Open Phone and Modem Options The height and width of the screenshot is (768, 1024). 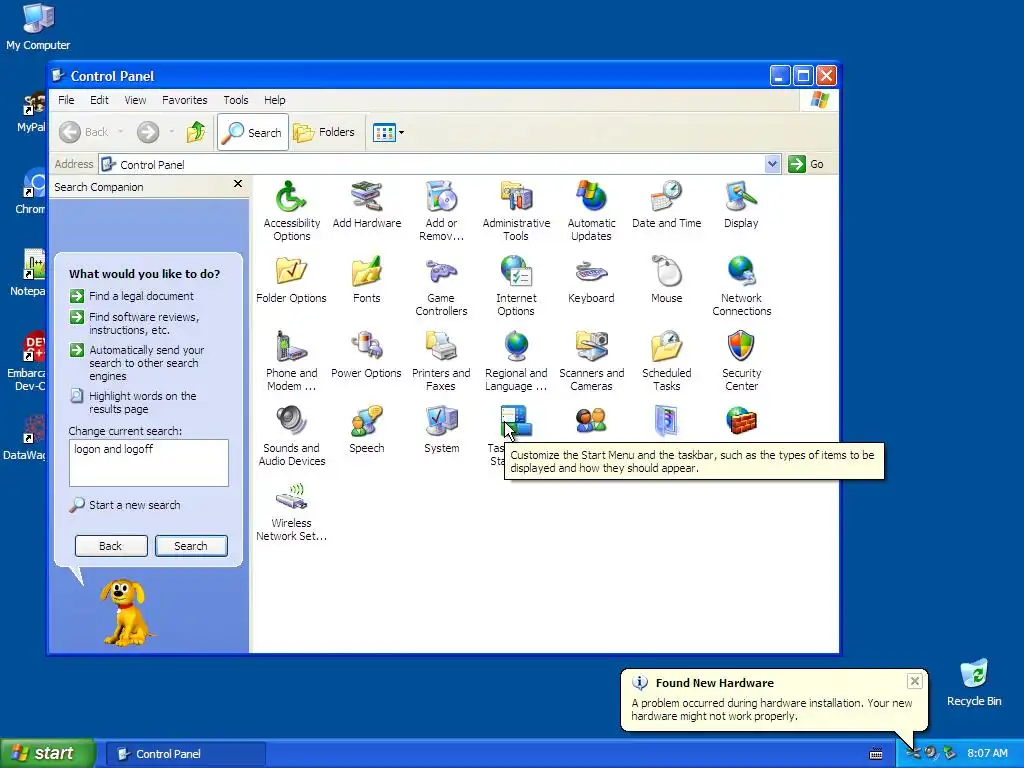291,360
